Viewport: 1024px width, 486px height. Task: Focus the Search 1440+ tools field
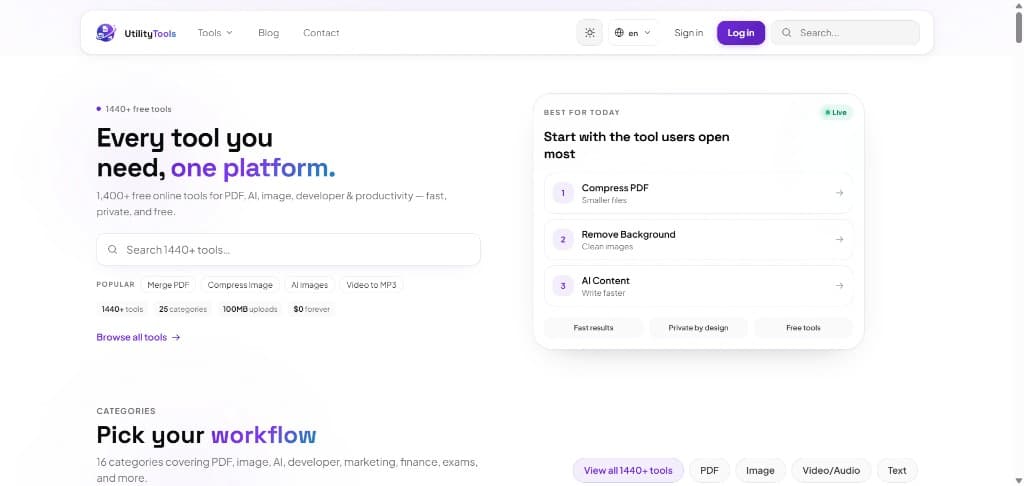(288, 250)
